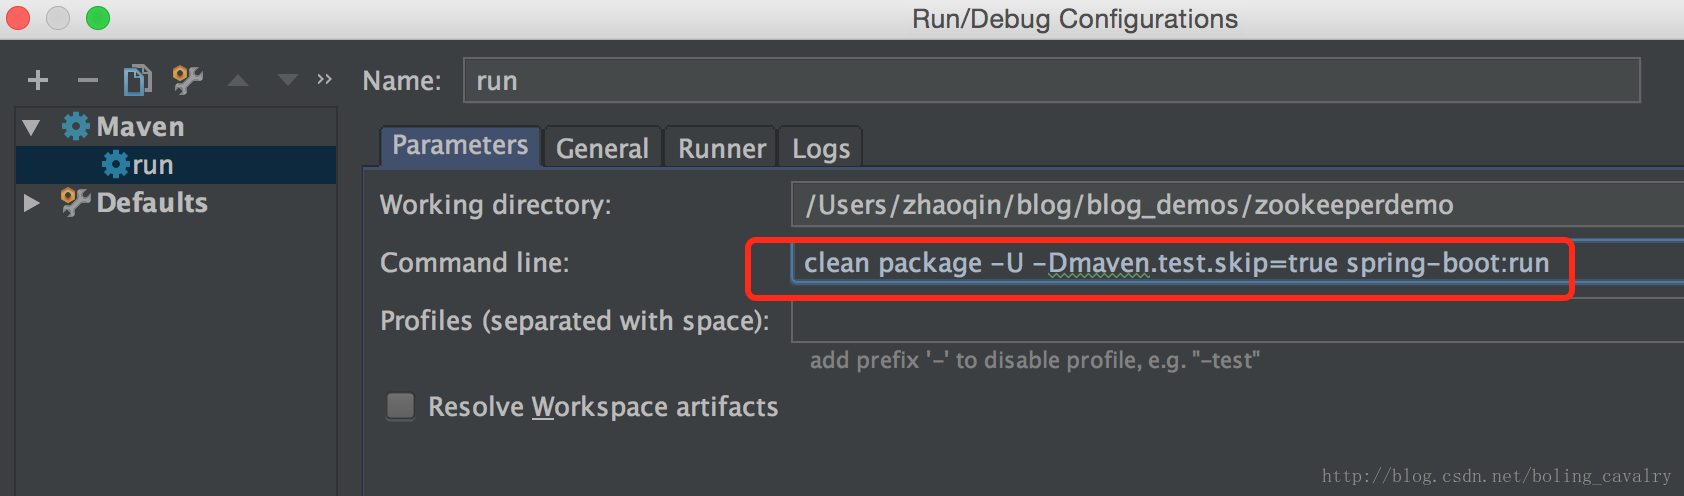The width and height of the screenshot is (1684, 496).
Task: Show more toolbar actions via double chevron
Action: coord(324,79)
